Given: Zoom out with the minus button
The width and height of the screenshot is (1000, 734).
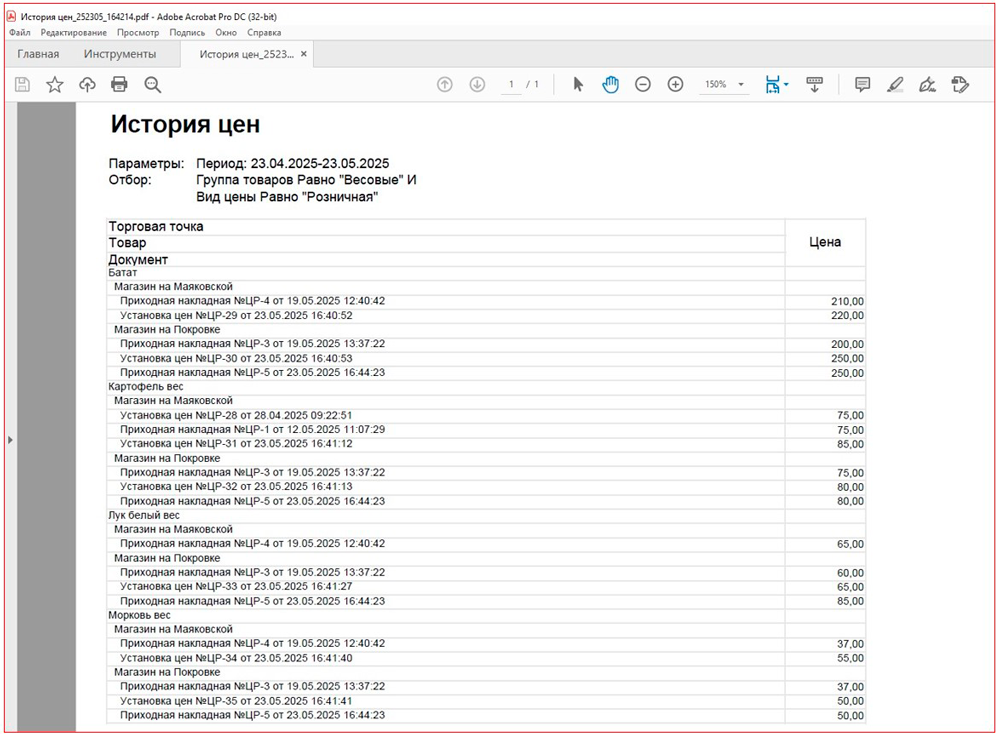Looking at the screenshot, I should (643, 85).
